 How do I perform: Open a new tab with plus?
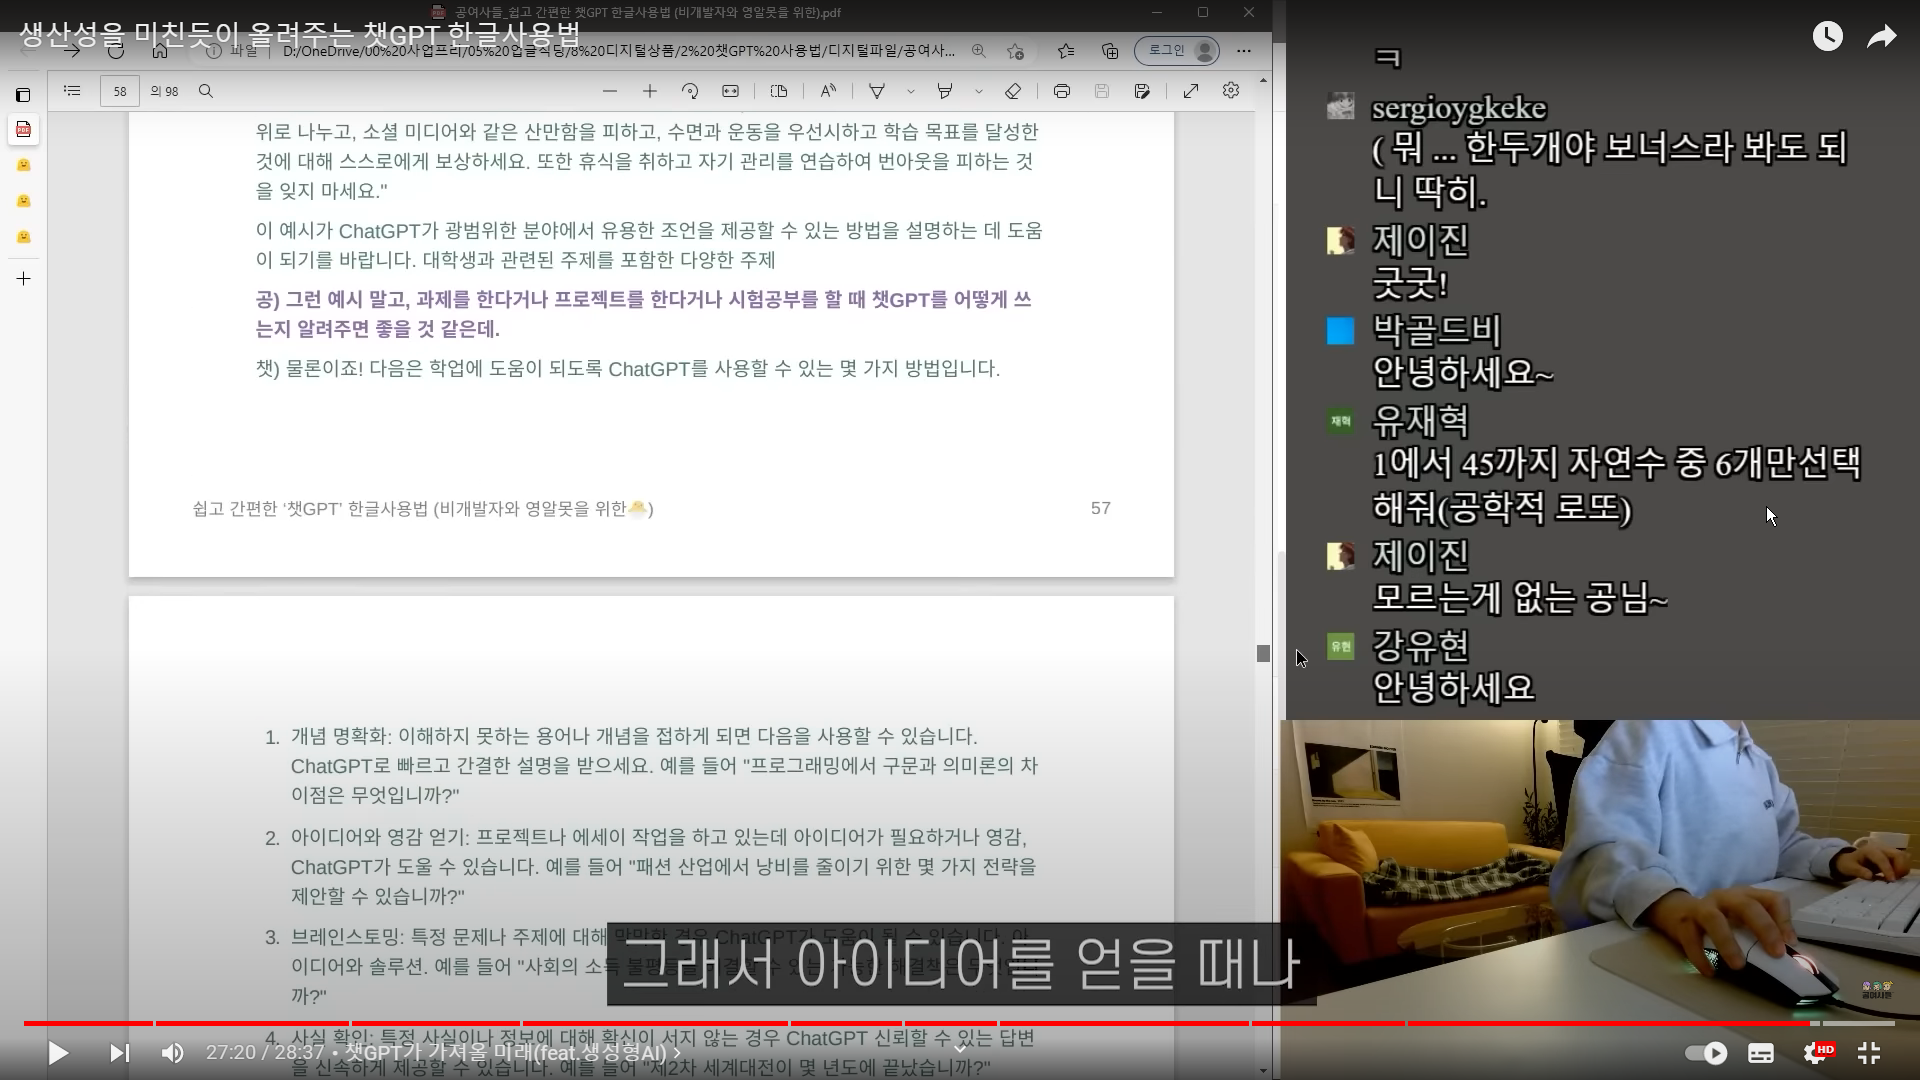pos(24,278)
